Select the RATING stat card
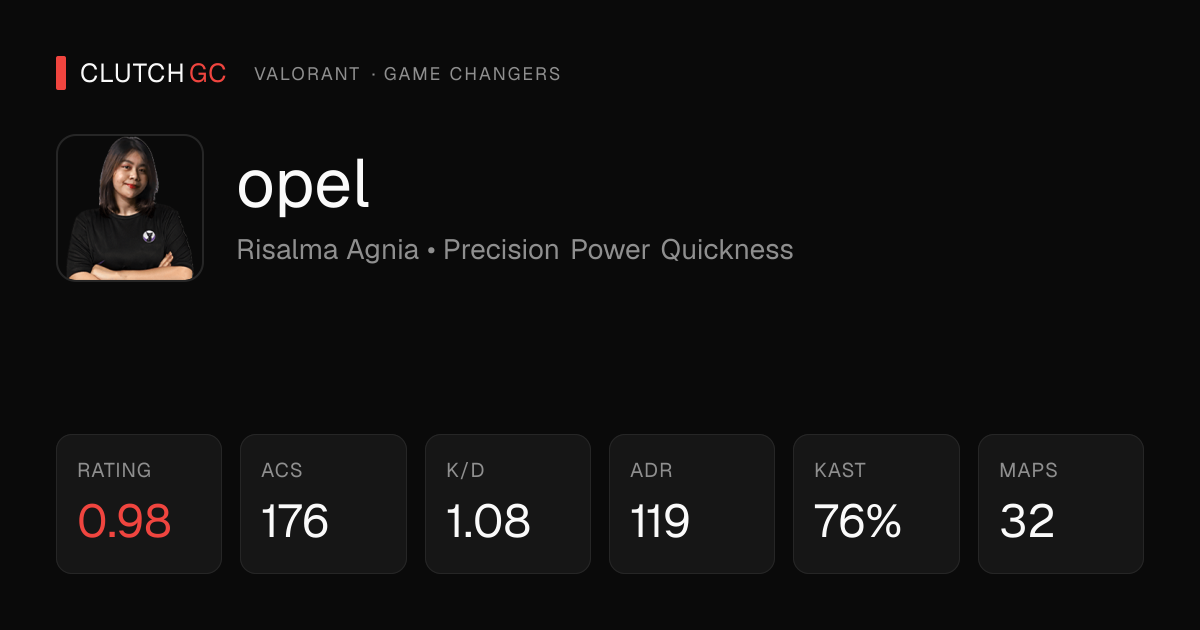 (x=139, y=504)
